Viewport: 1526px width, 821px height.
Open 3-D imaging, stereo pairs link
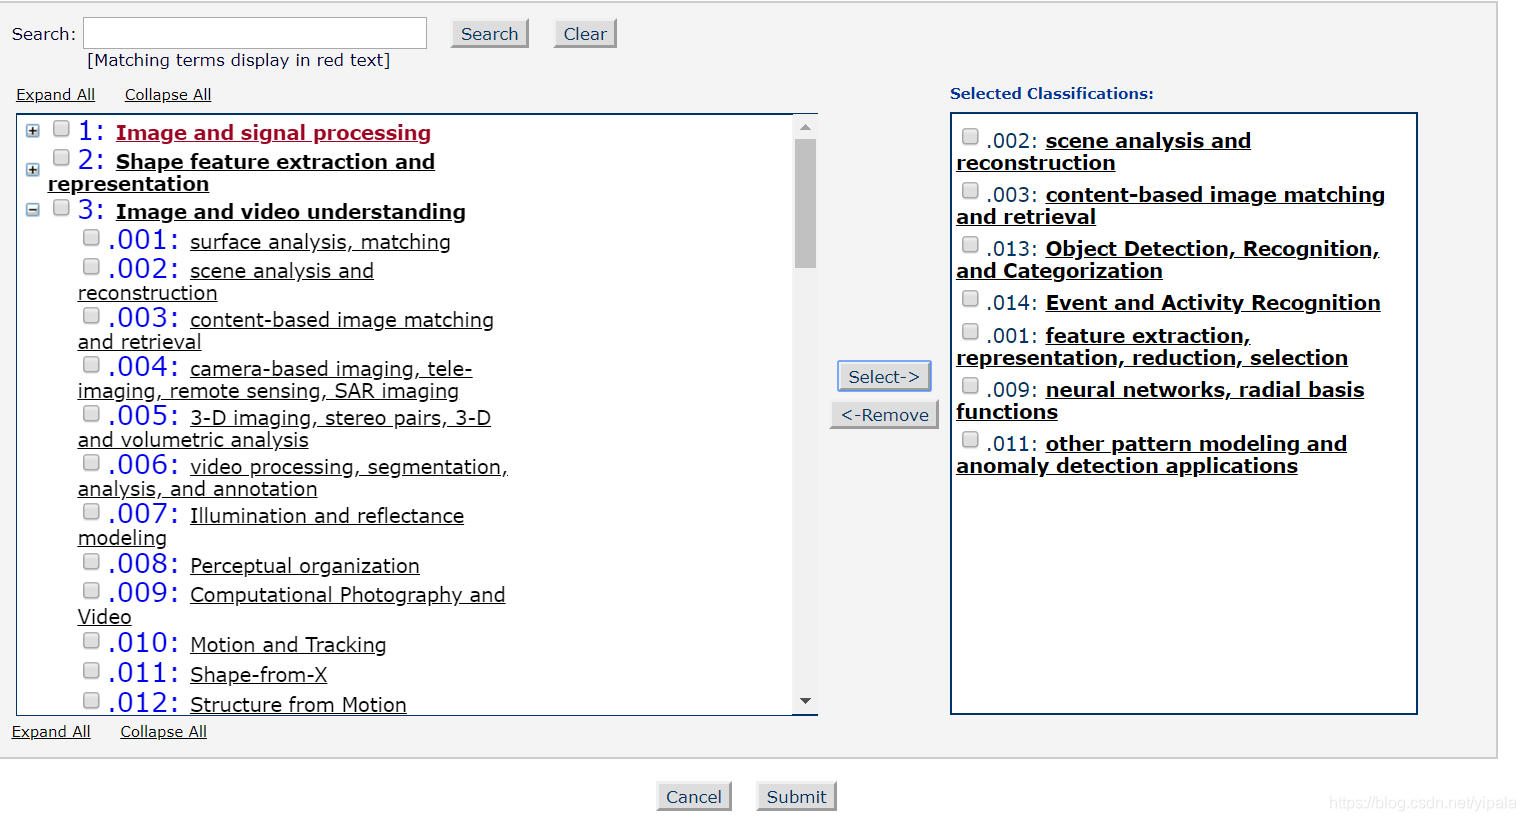click(284, 428)
